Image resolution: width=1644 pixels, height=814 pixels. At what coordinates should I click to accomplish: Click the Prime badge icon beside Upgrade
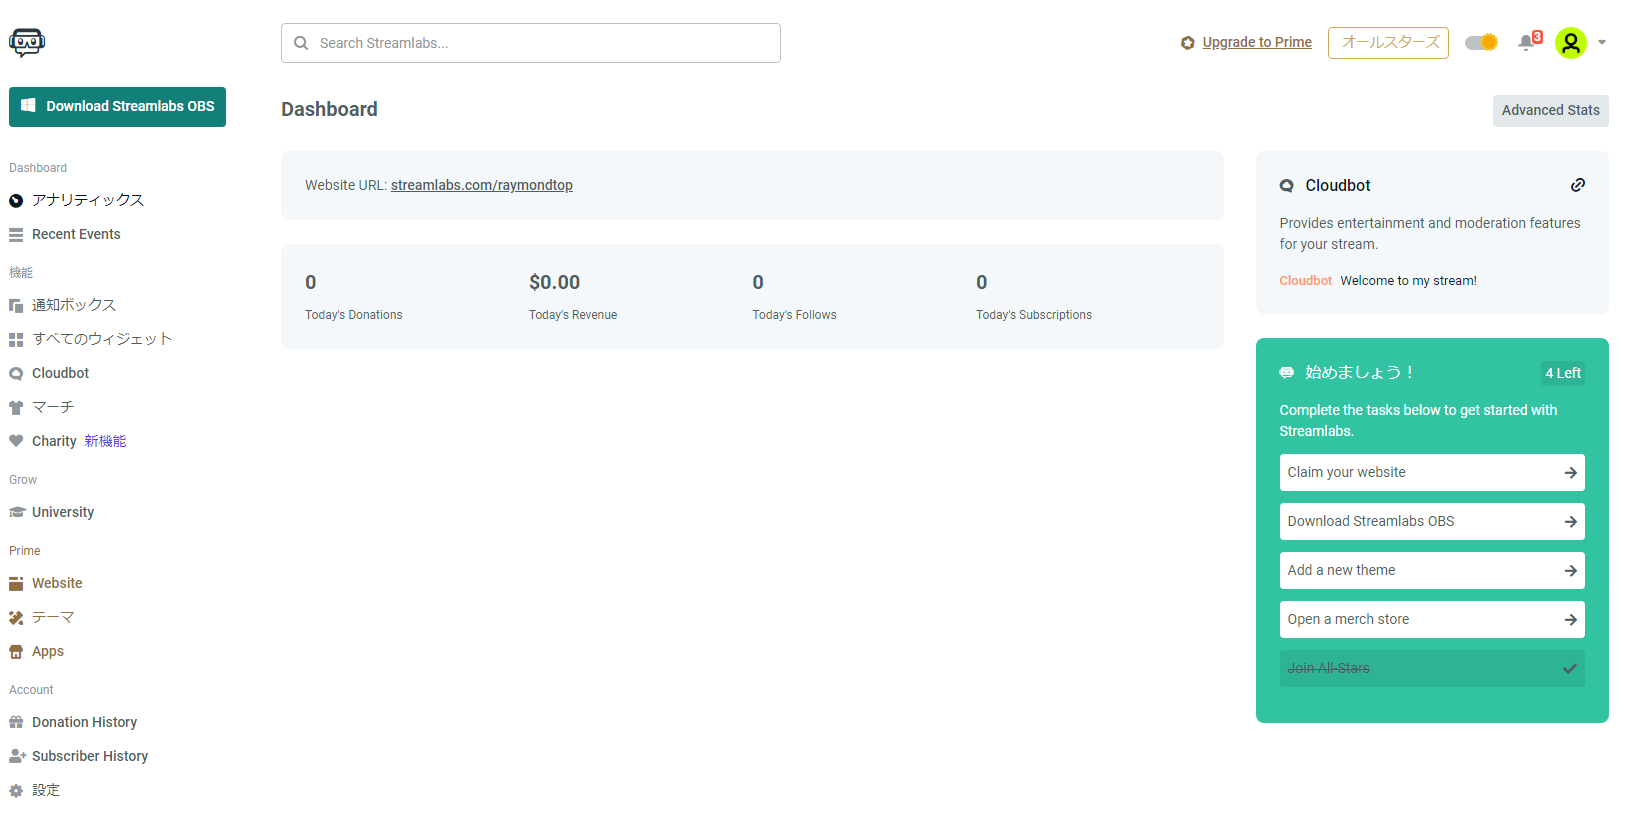1188,43
